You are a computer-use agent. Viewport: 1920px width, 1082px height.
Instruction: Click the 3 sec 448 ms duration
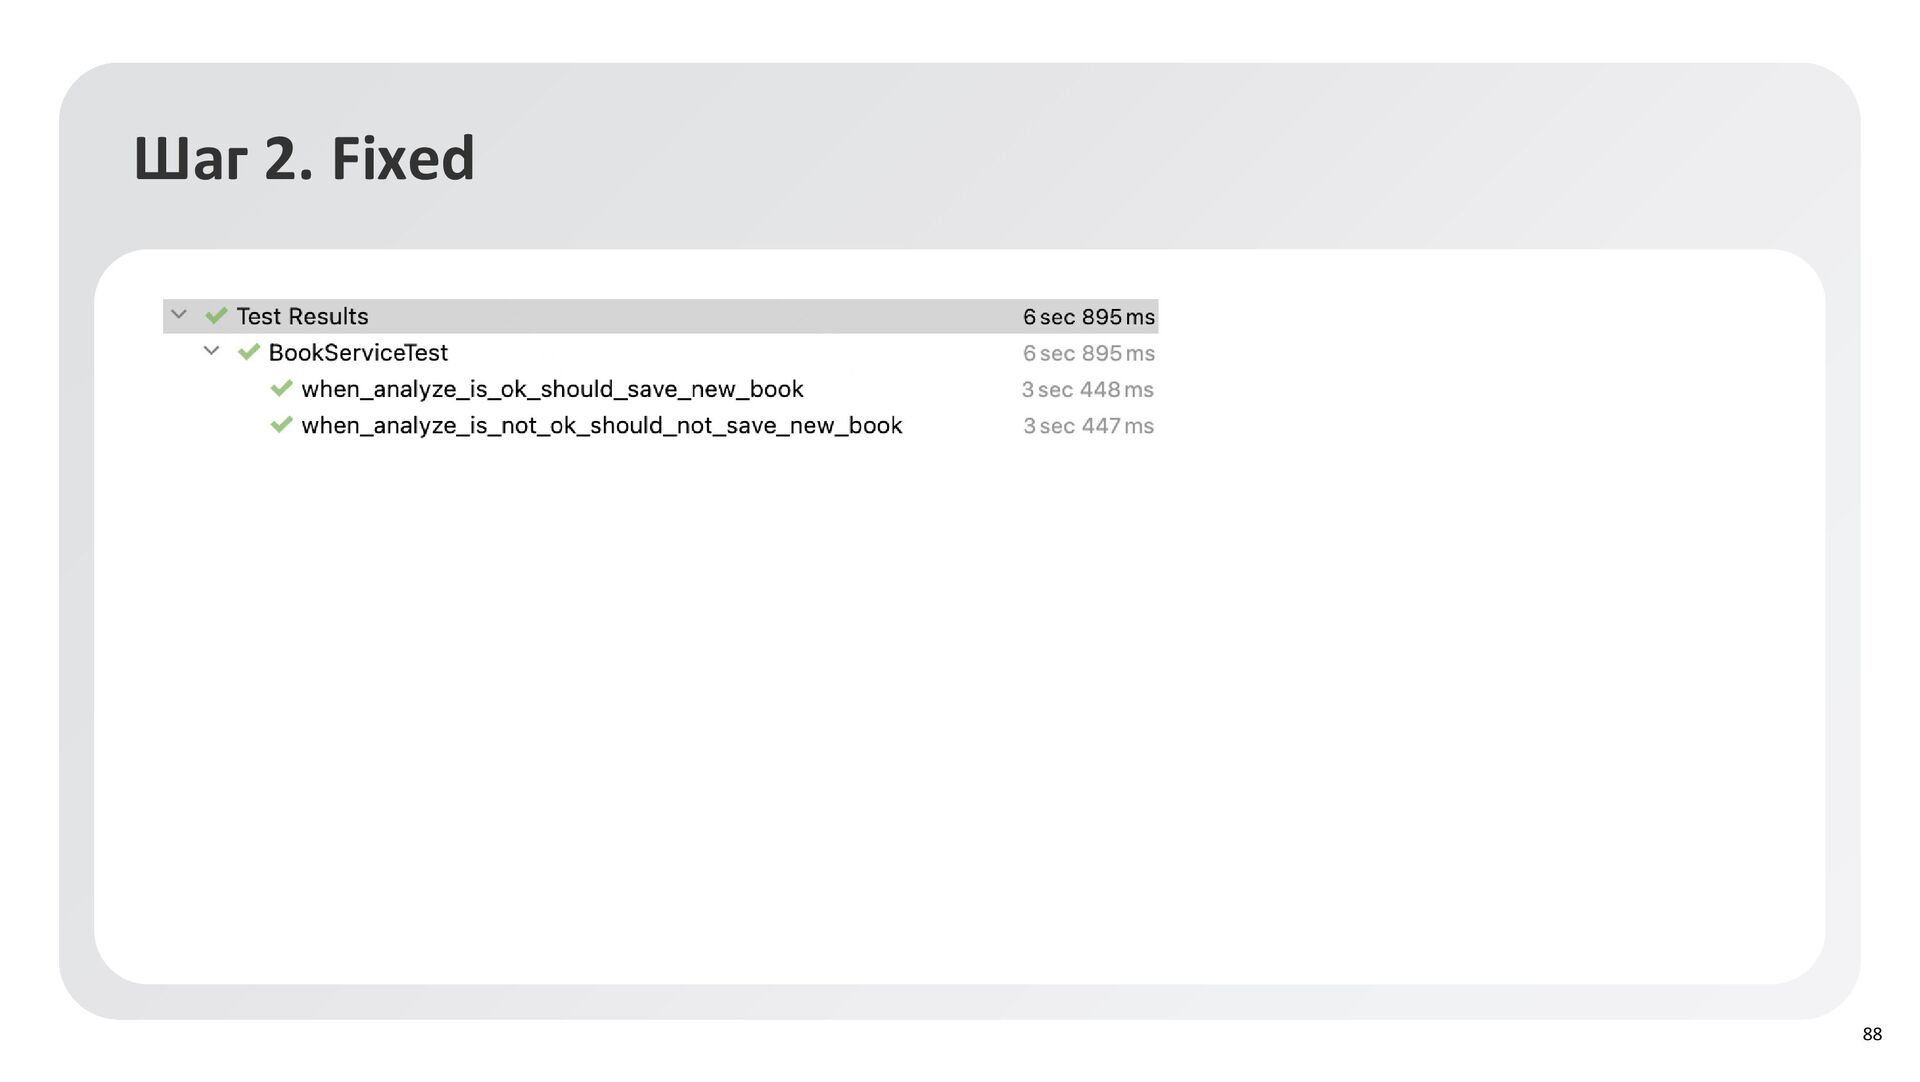click(1087, 390)
